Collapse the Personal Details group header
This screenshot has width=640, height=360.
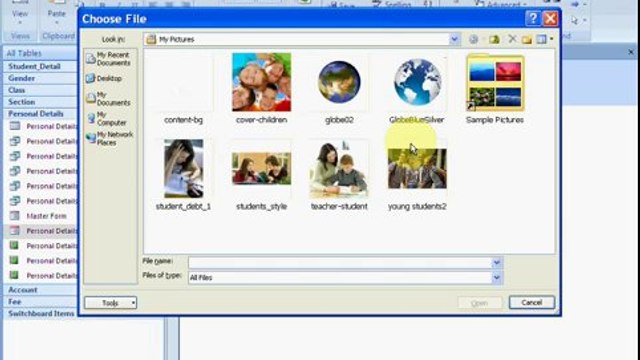pos(40,113)
